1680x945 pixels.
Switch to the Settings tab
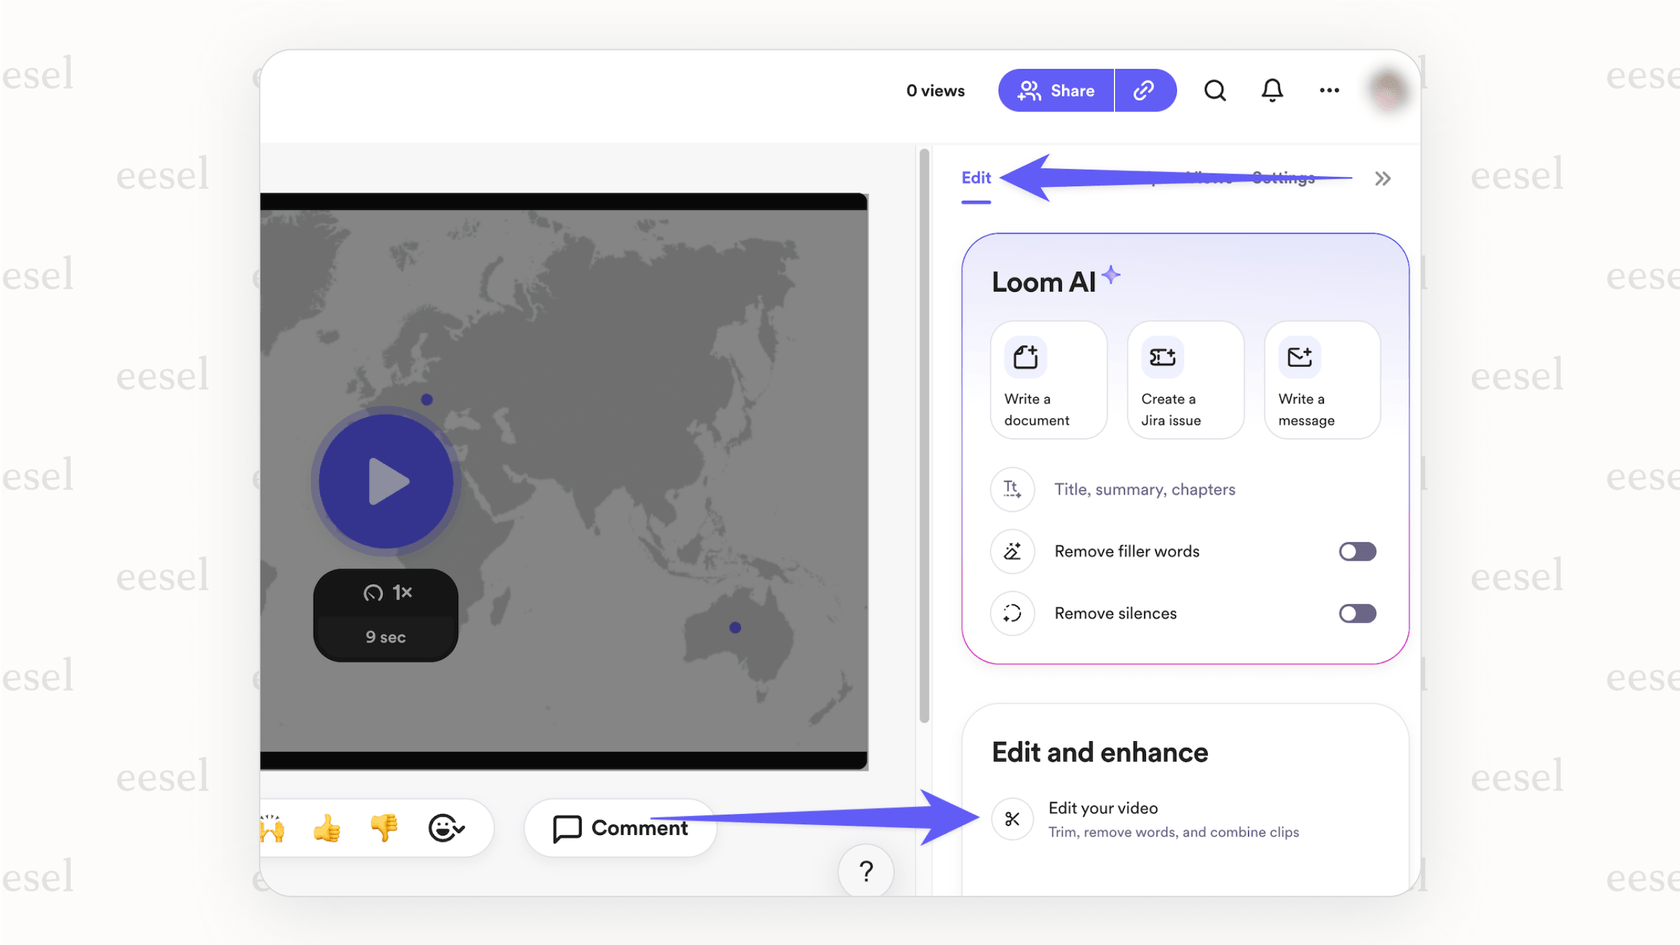(1284, 177)
